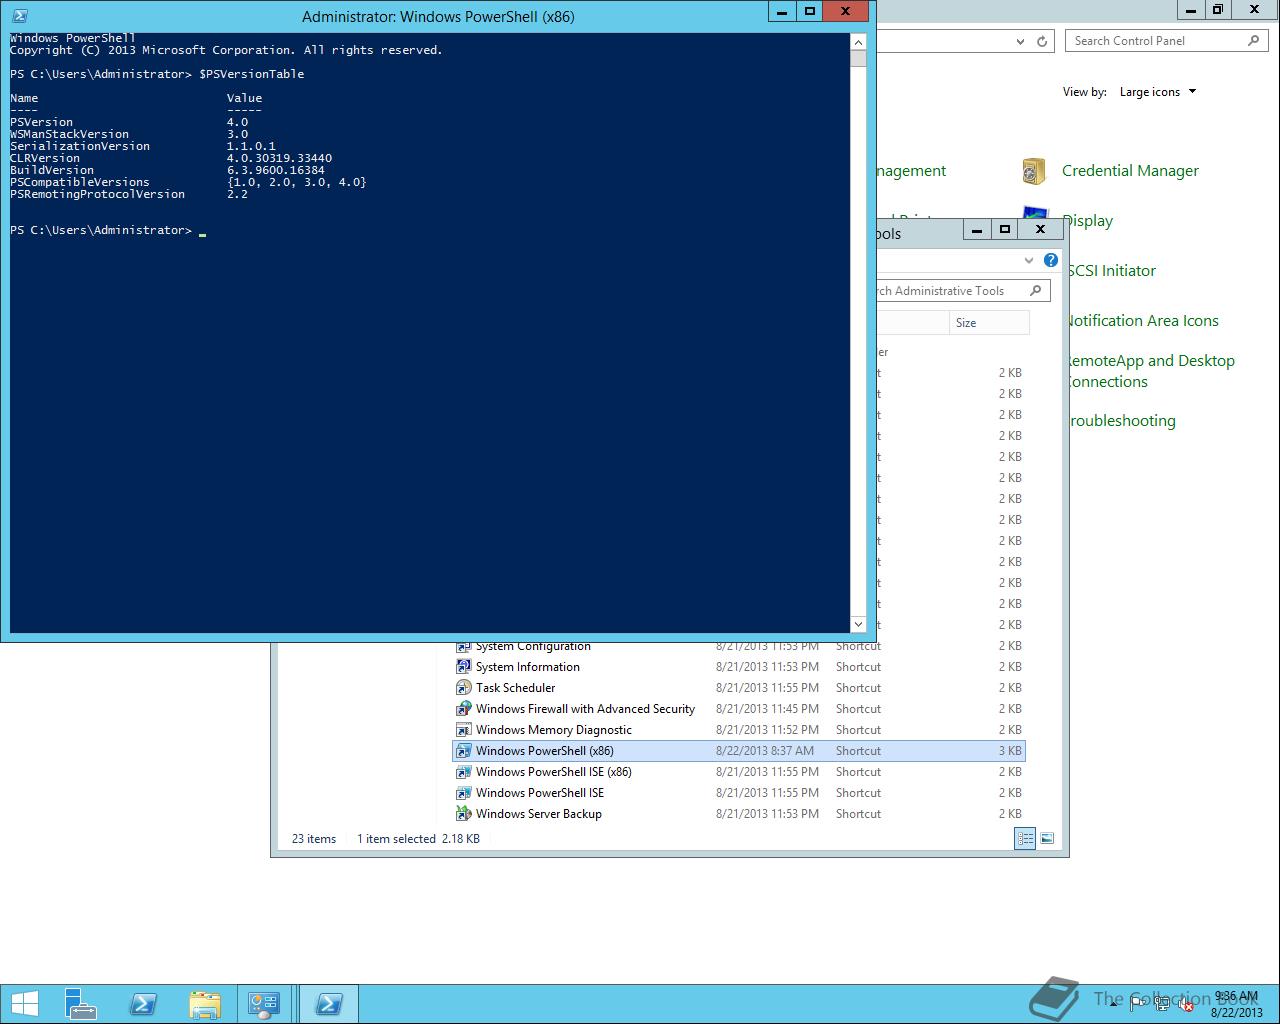
Task: Switch Explorer to Details view layout
Action: [1025, 838]
